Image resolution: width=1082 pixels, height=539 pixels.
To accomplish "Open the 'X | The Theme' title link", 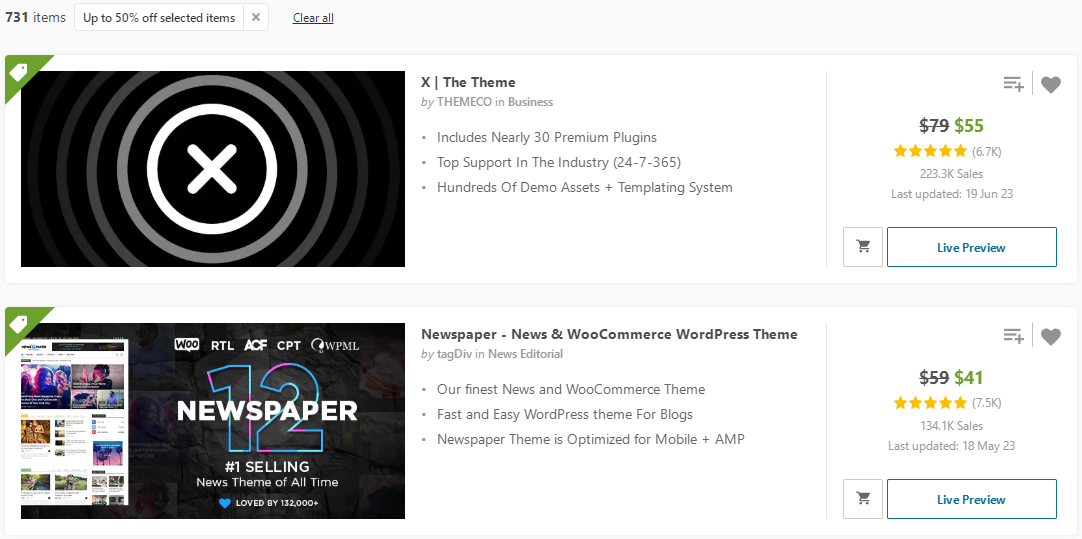I will pos(468,82).
